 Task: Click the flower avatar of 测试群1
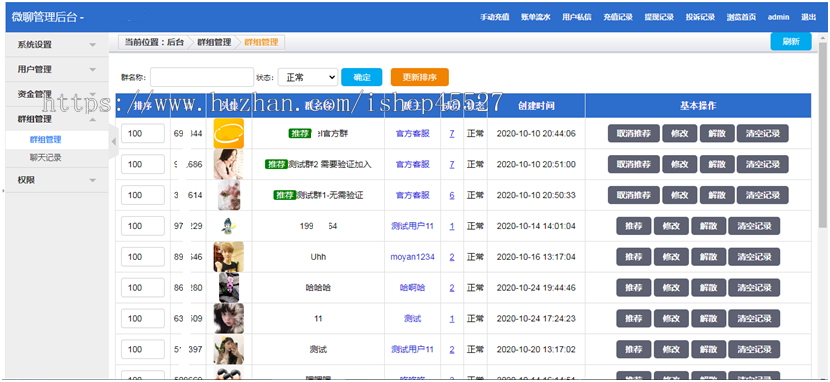[229, 195]
